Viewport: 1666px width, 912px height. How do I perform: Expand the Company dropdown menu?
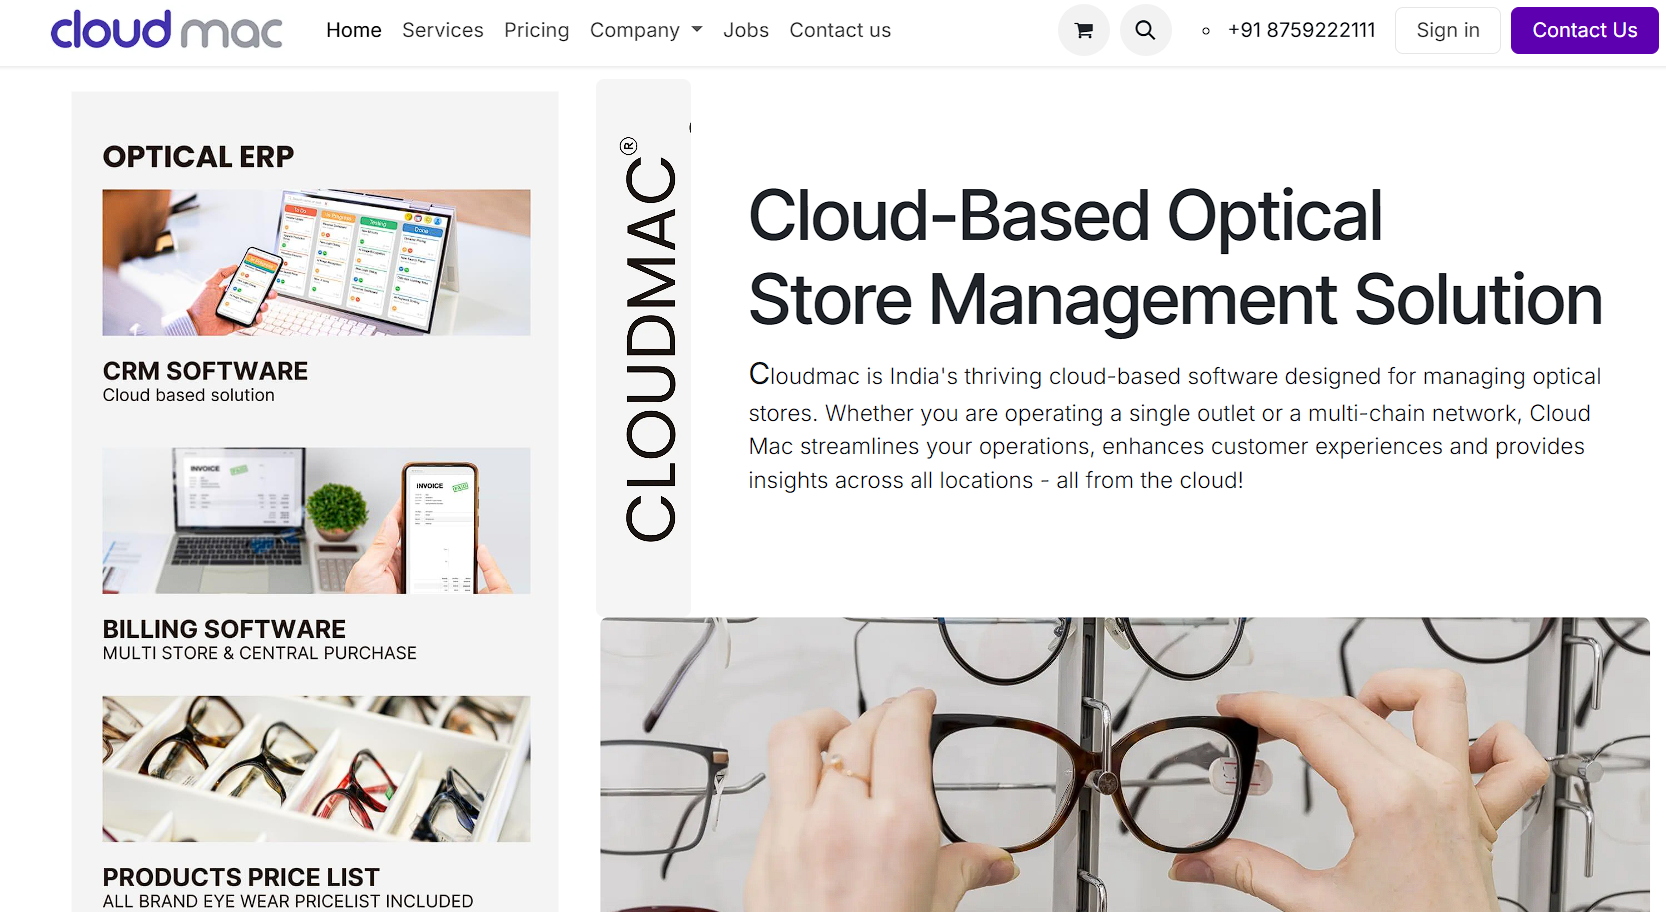(645, 30)
